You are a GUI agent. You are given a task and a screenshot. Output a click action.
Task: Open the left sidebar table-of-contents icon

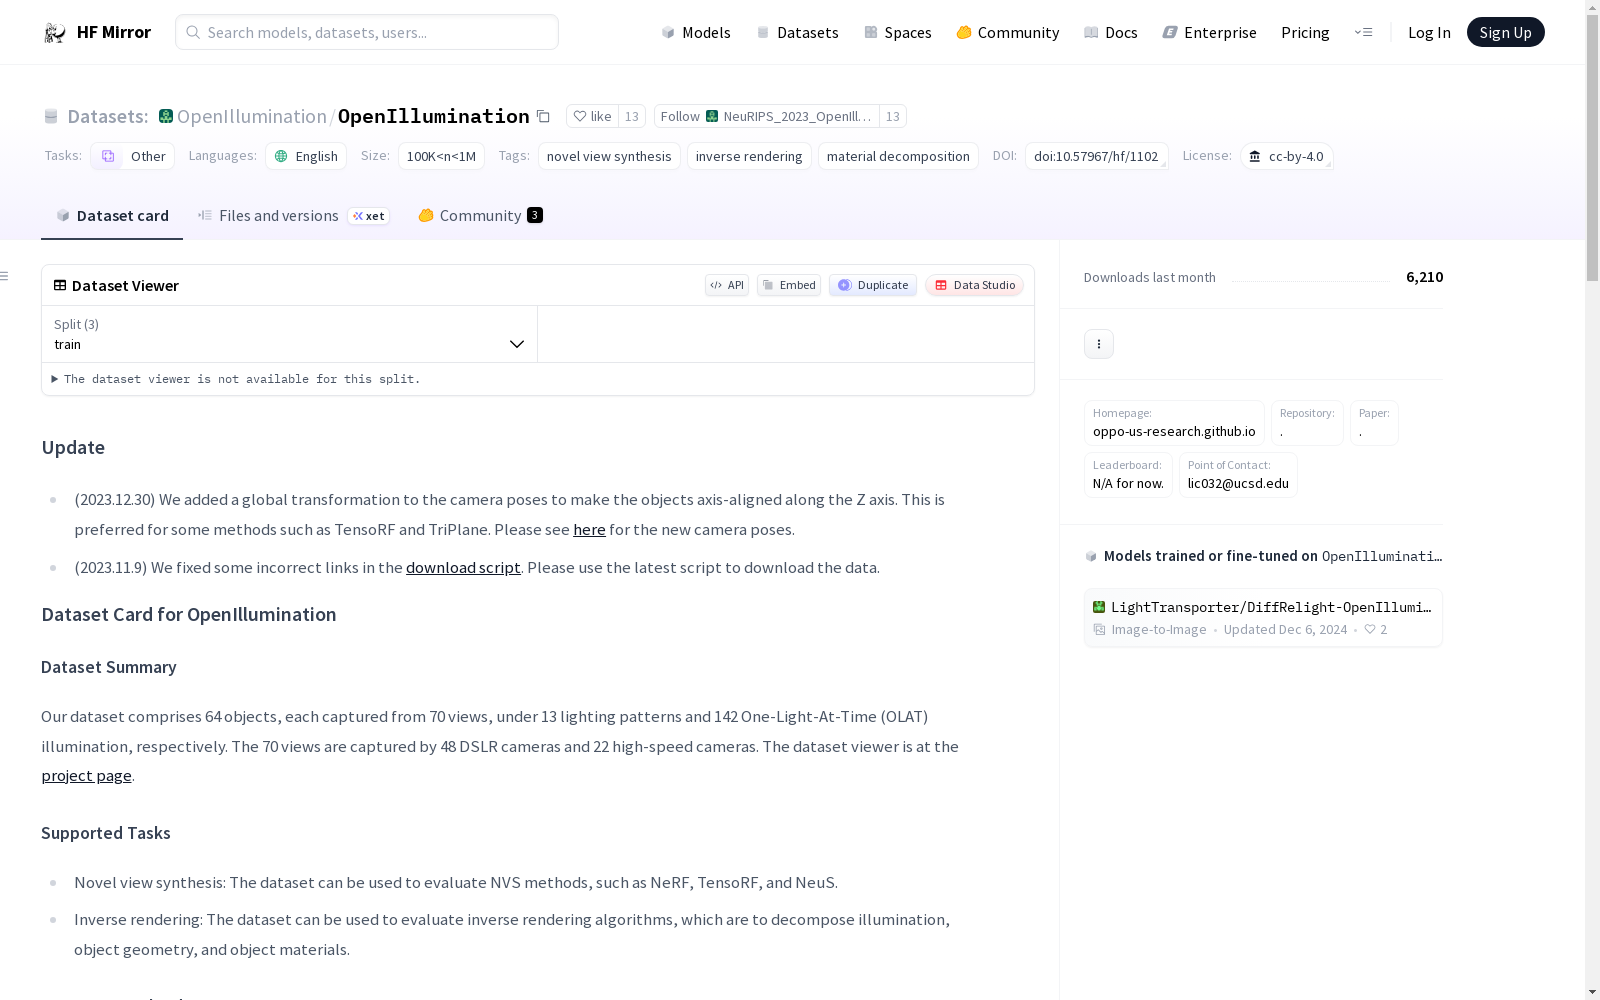coord(5,276)
